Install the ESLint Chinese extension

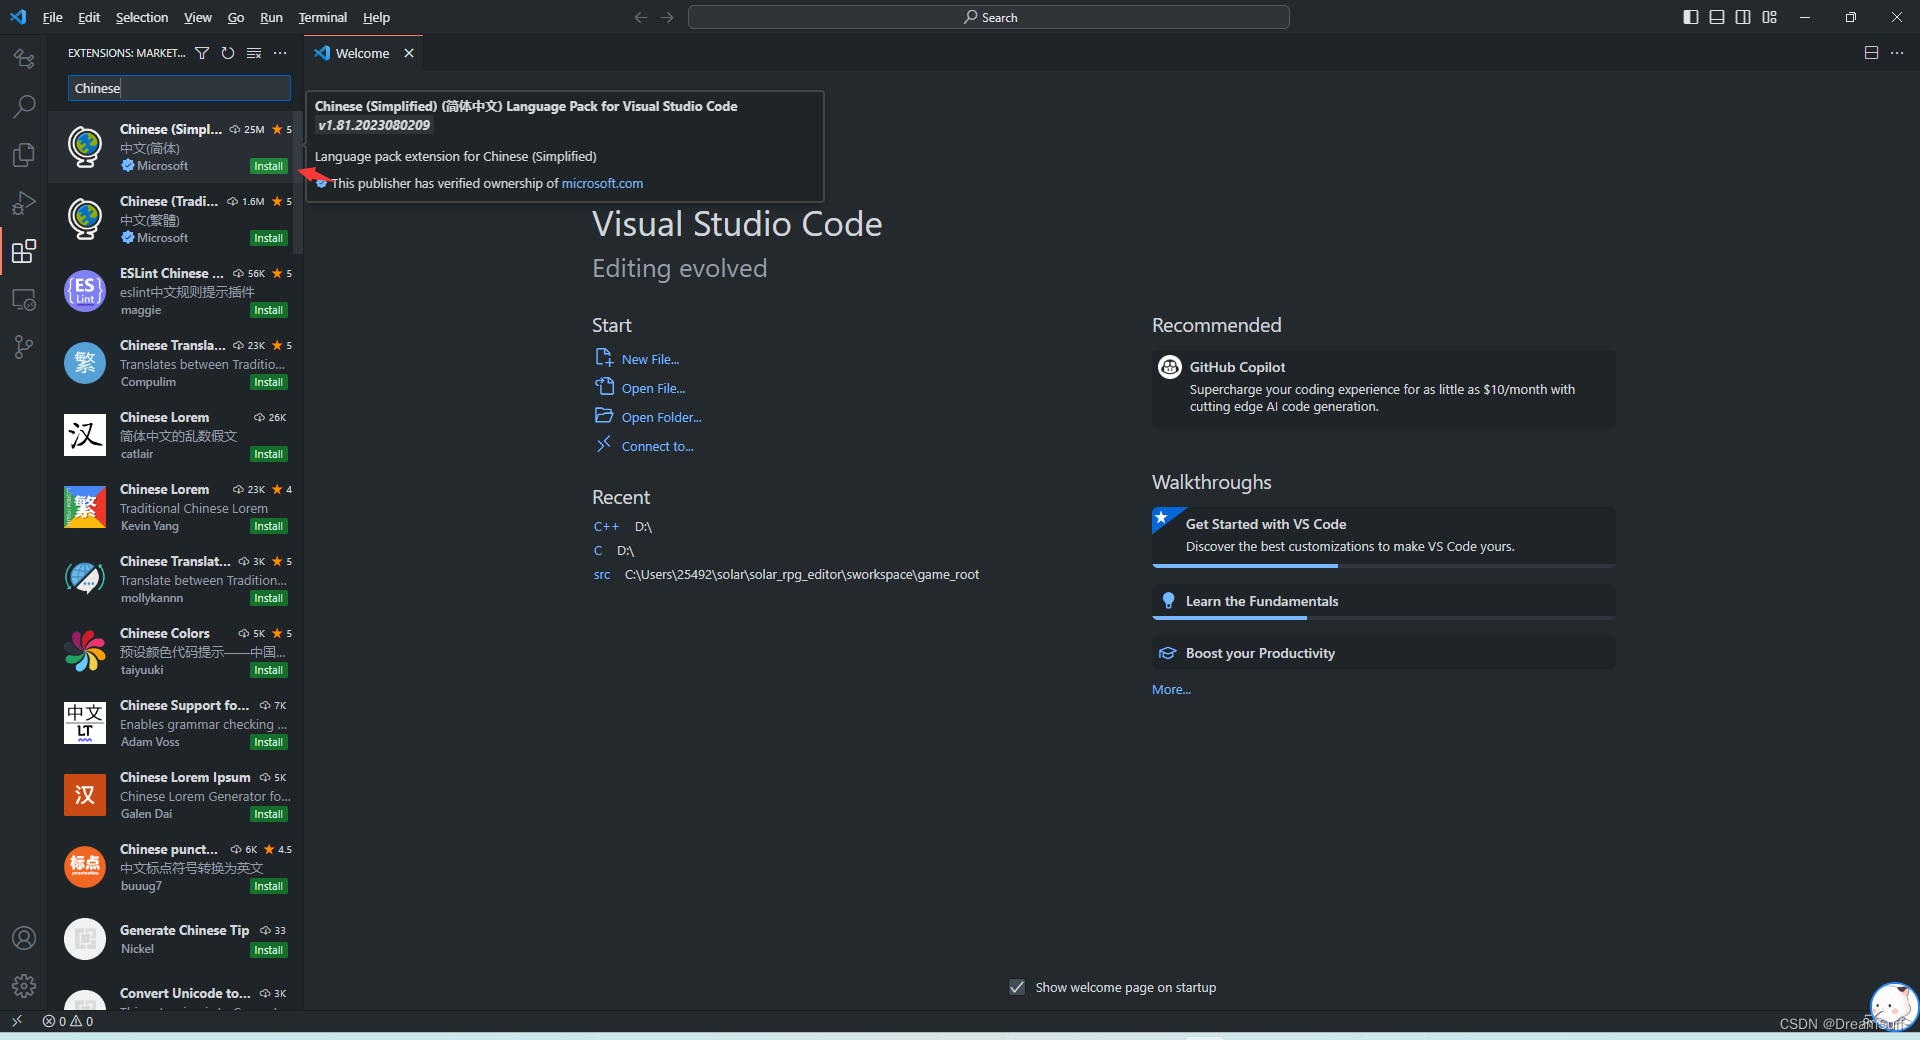click(268, 310)
